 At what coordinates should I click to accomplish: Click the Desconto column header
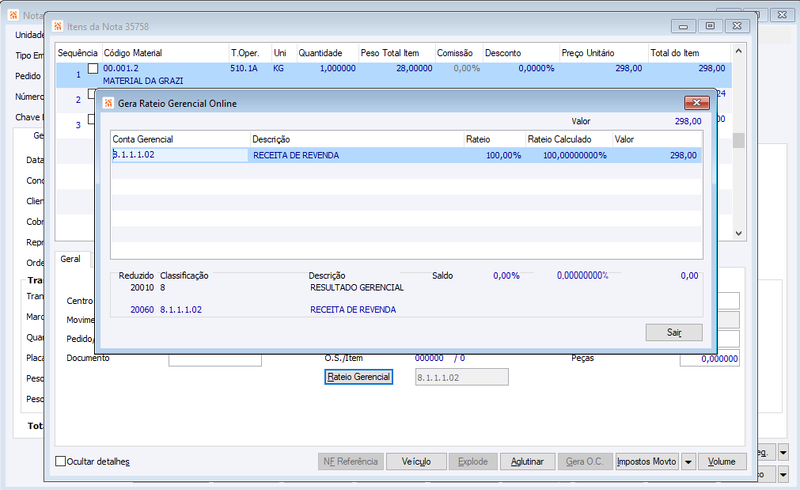pos(521,53)
